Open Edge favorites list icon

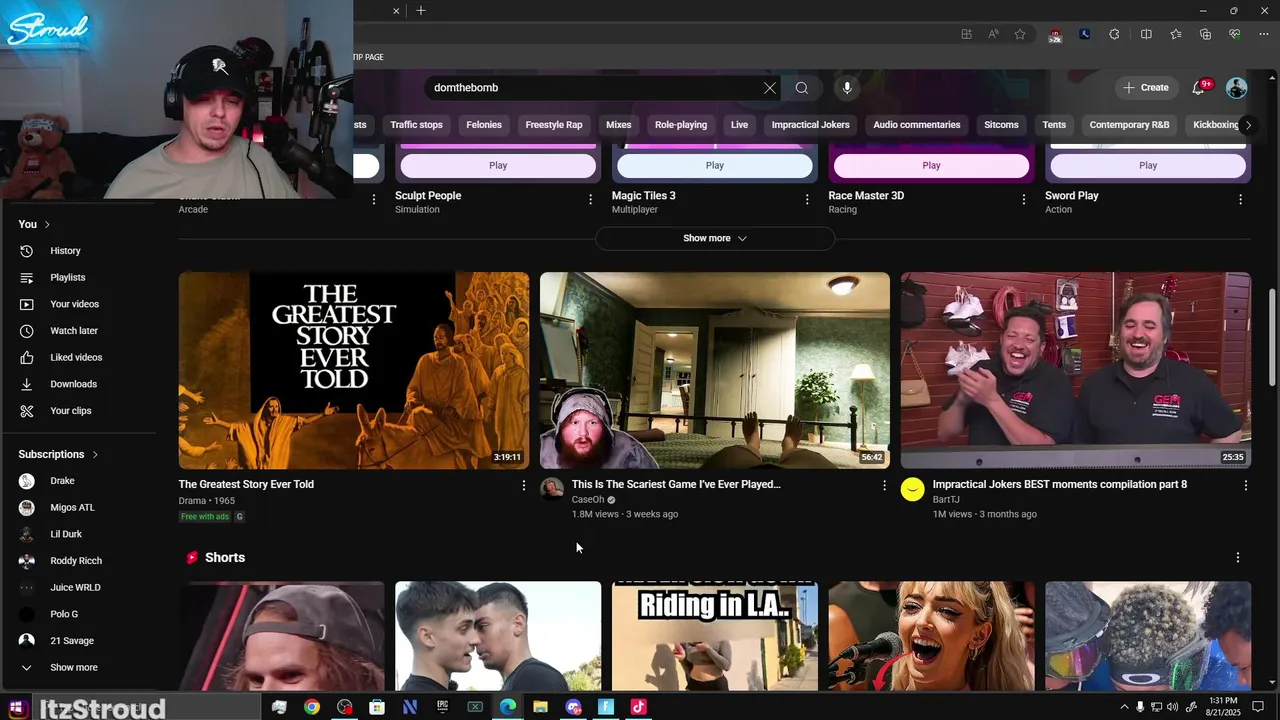pos(1176,34)
